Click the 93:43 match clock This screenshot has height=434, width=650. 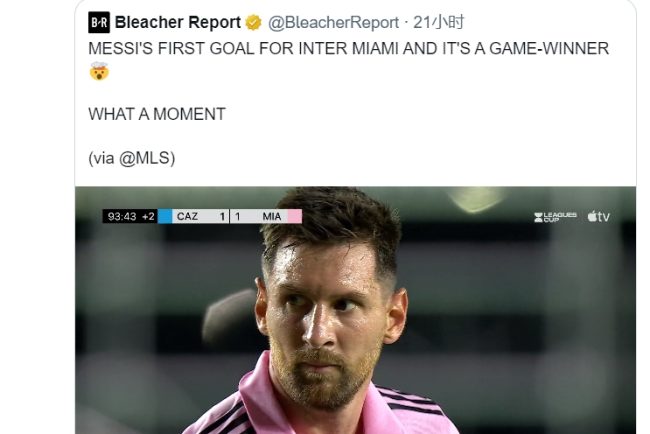[122, 216]
